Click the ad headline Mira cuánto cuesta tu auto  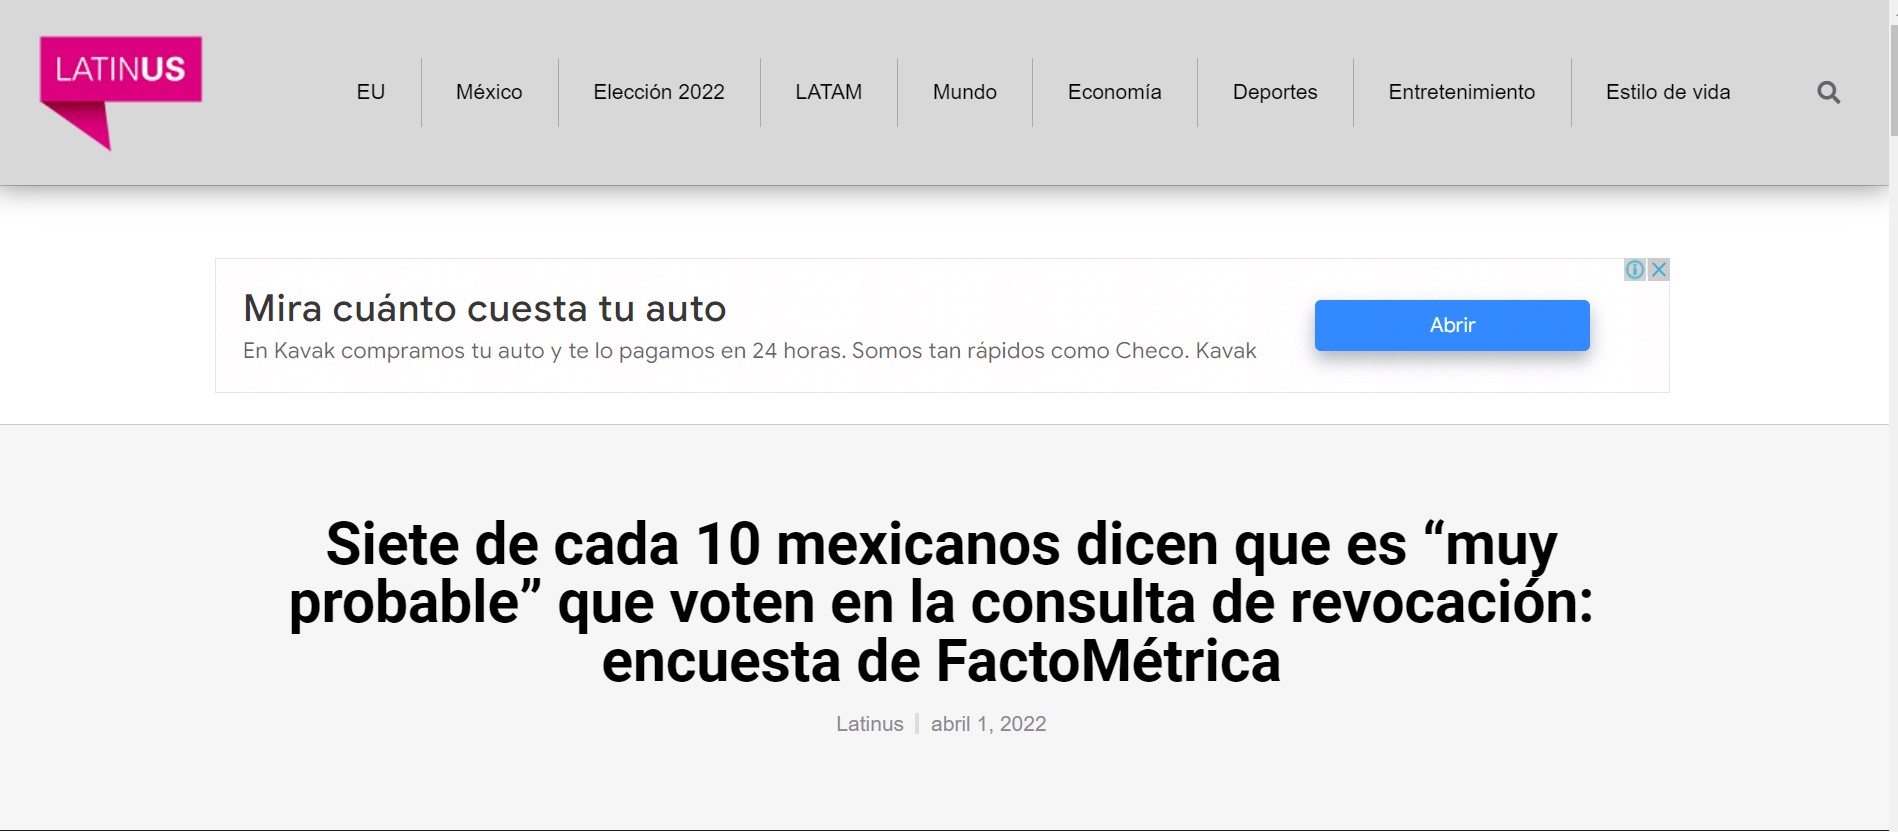click(485, 309)
